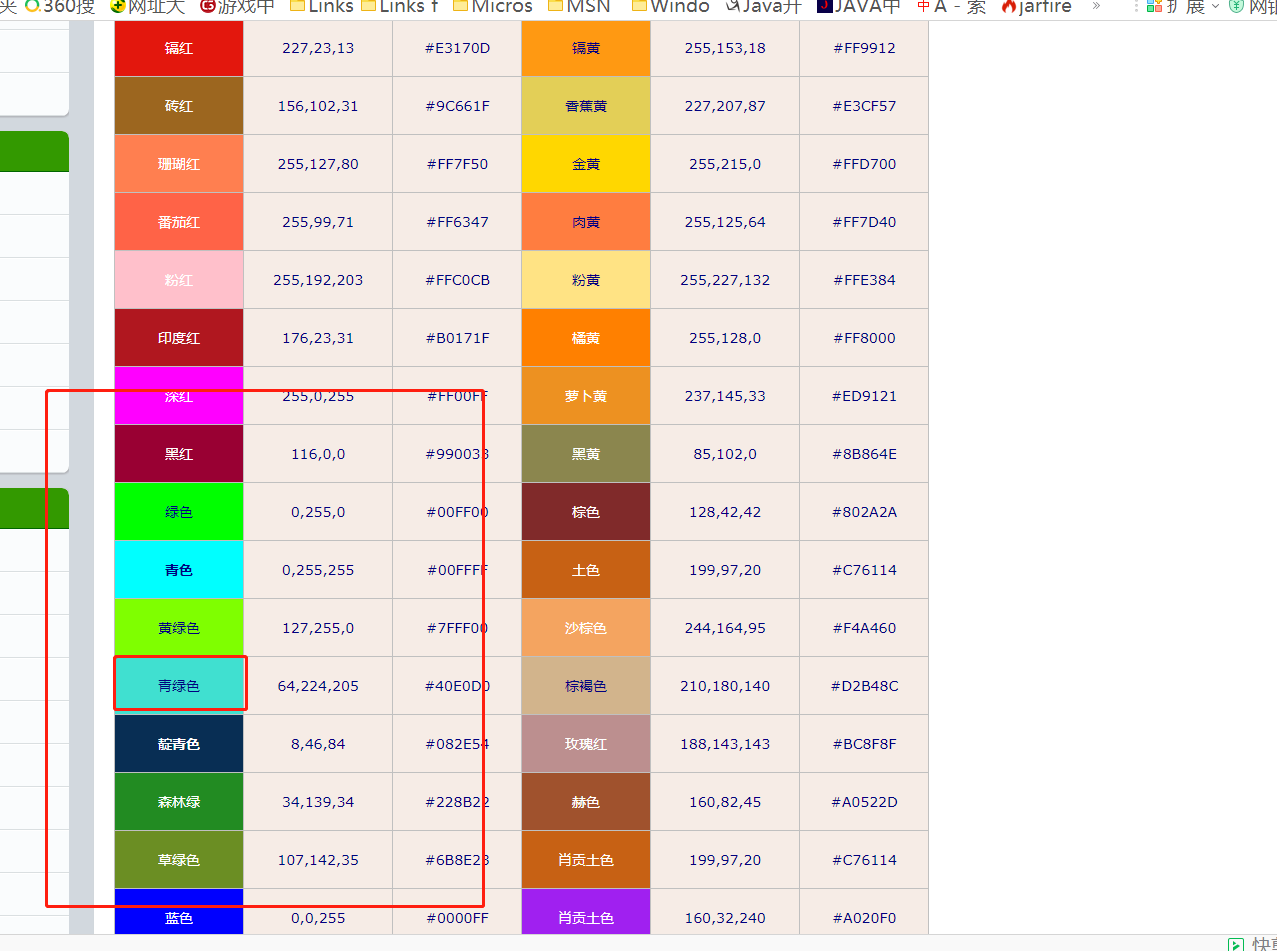Select the hex code #B0171F

click(458, 338)
